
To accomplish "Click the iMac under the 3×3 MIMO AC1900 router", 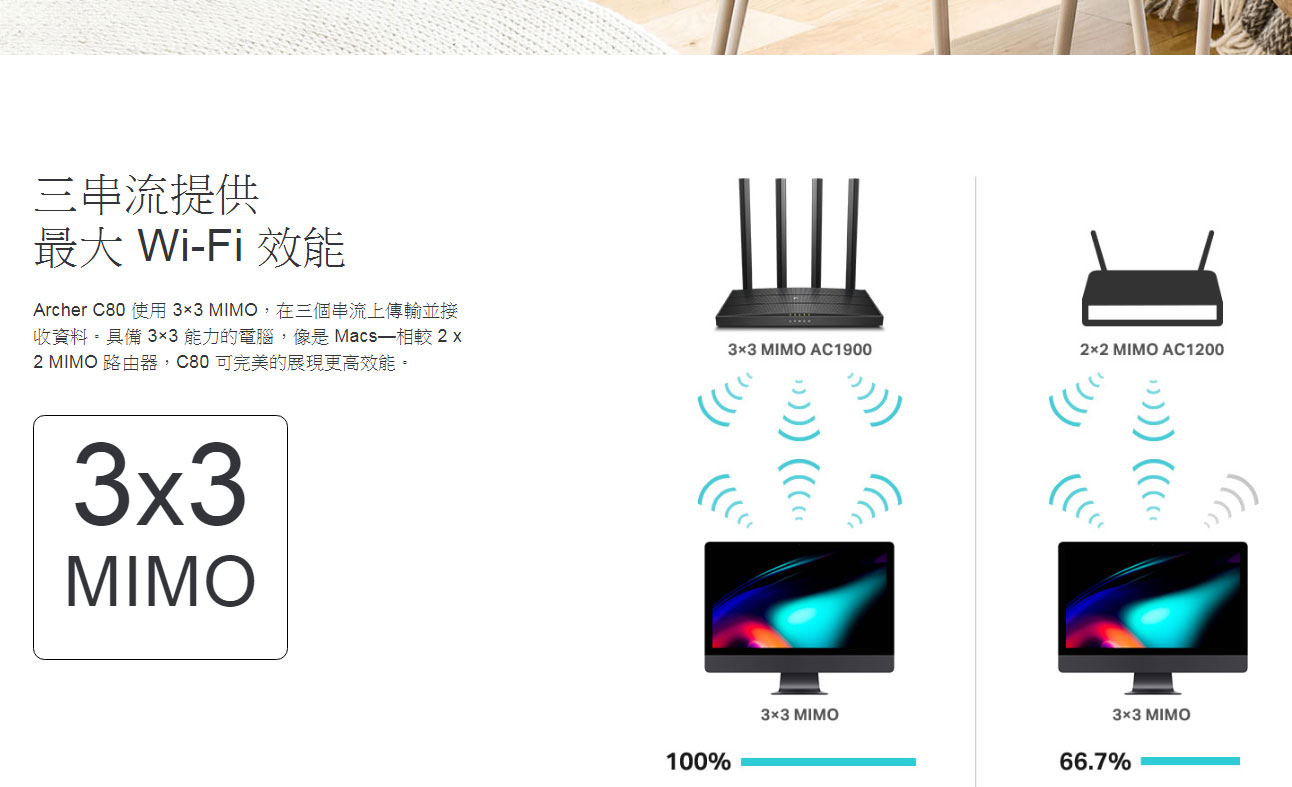I will (x=799, y=618).
